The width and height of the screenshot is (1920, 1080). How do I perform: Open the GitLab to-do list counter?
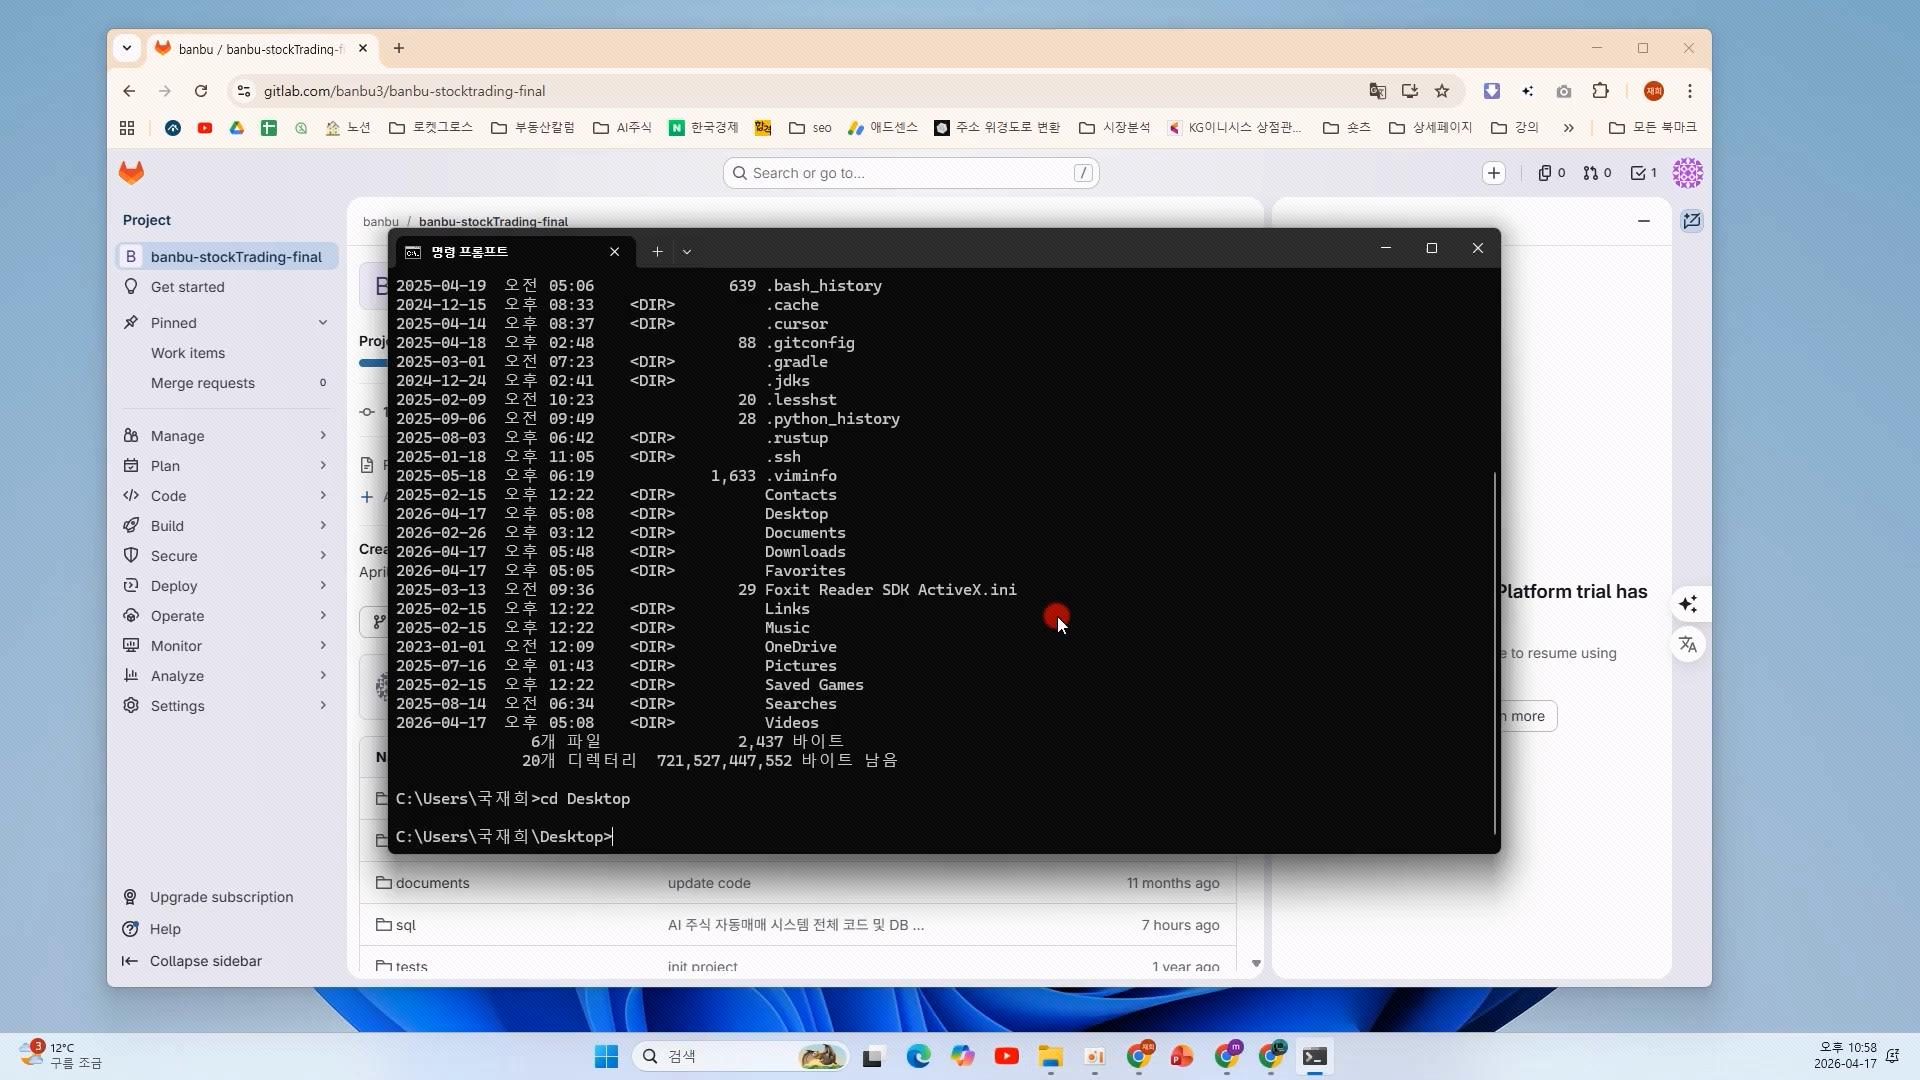(1643, 173)
